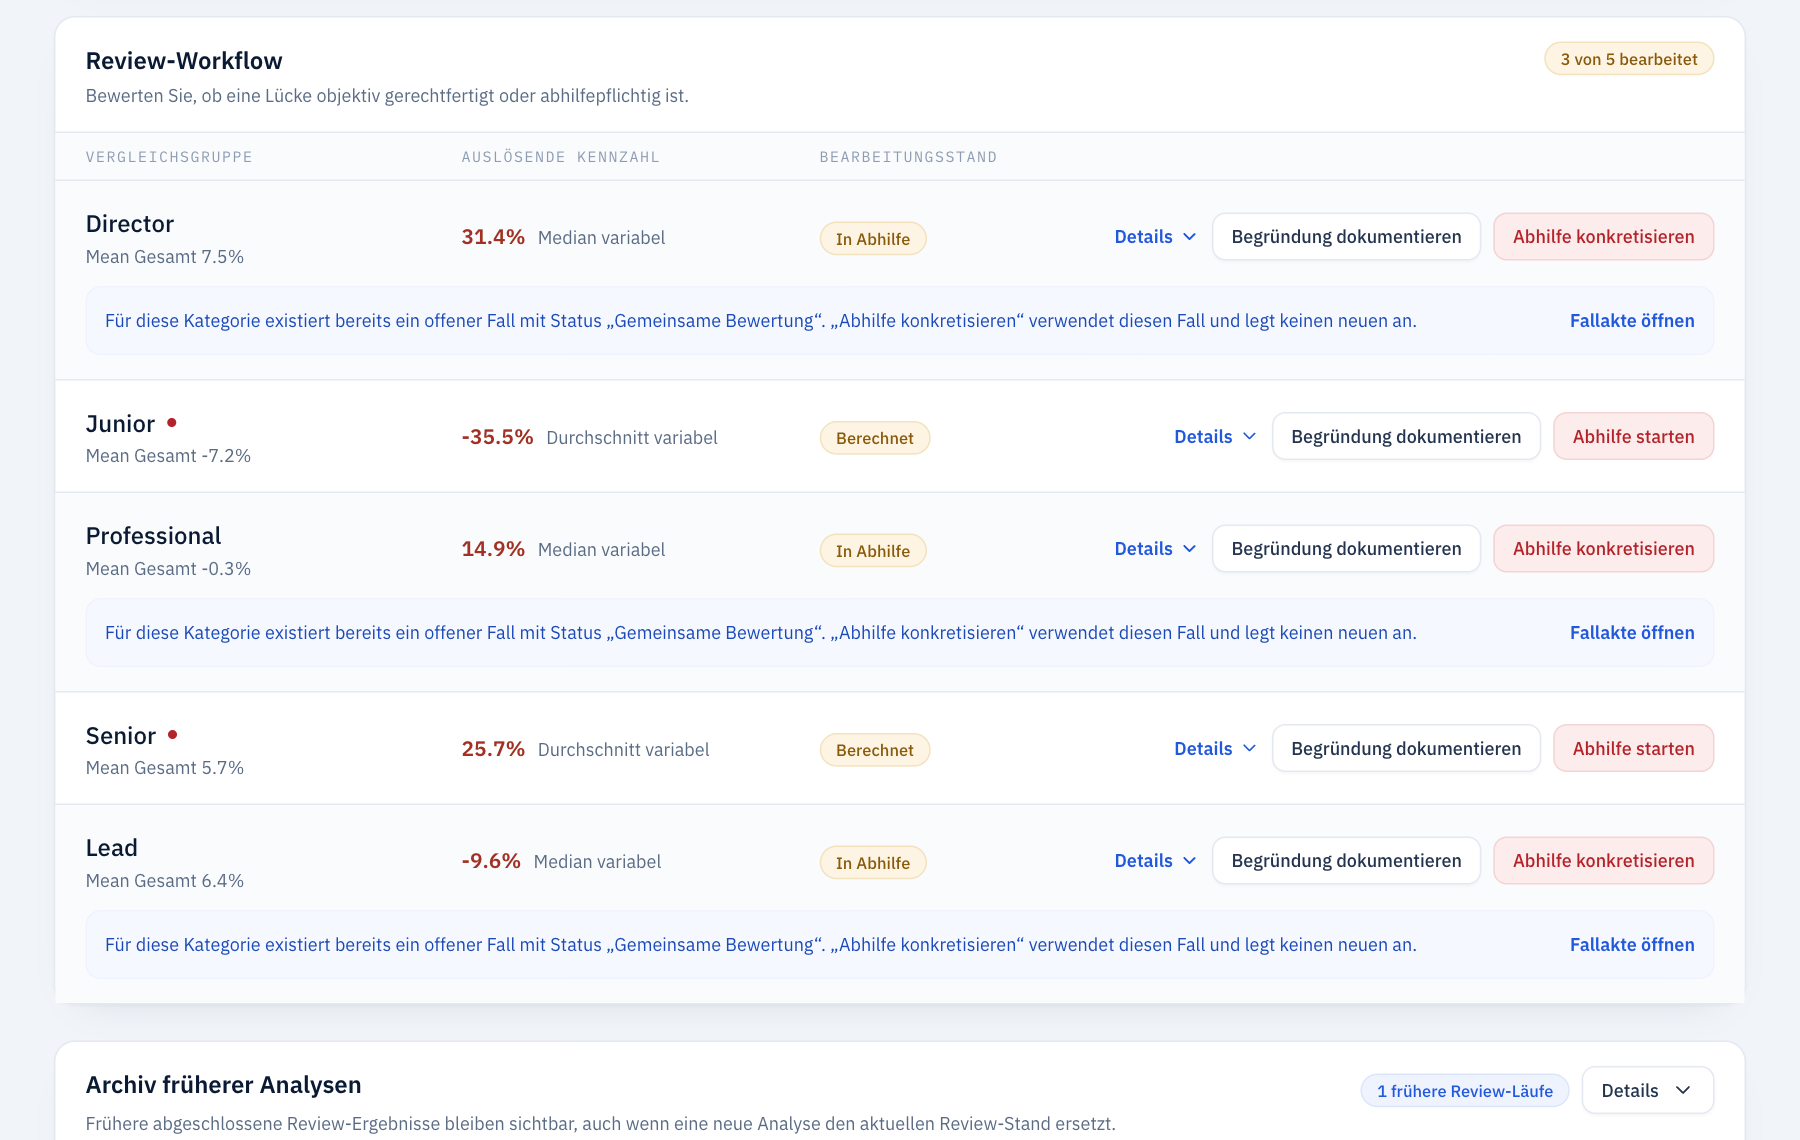This screenshot has height=1140, width=1800.
Task: Click the Berechnet status for Senior
Action: click(875, 750)
